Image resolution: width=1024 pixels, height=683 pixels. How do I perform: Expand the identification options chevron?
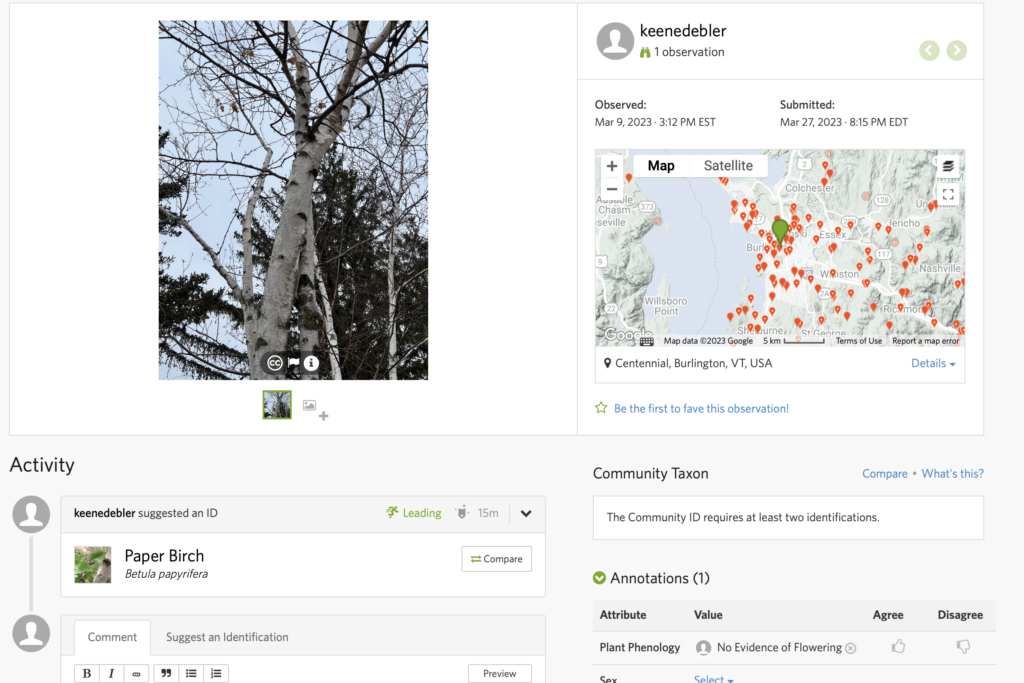tap(526, 513)
